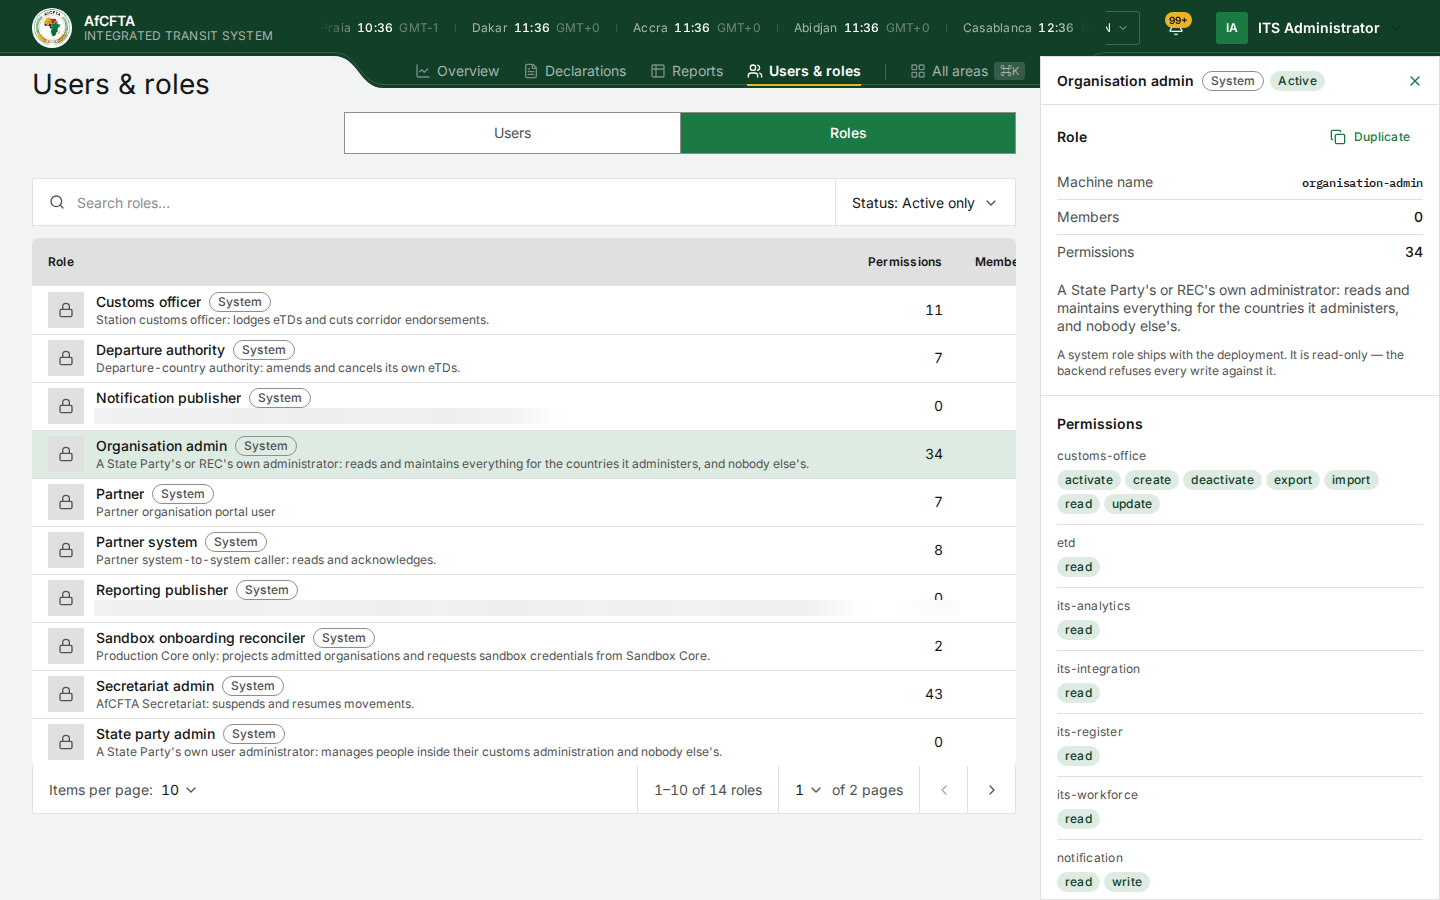
Task: Click the search magnifier icon
Action: click(x=57, y=202)
